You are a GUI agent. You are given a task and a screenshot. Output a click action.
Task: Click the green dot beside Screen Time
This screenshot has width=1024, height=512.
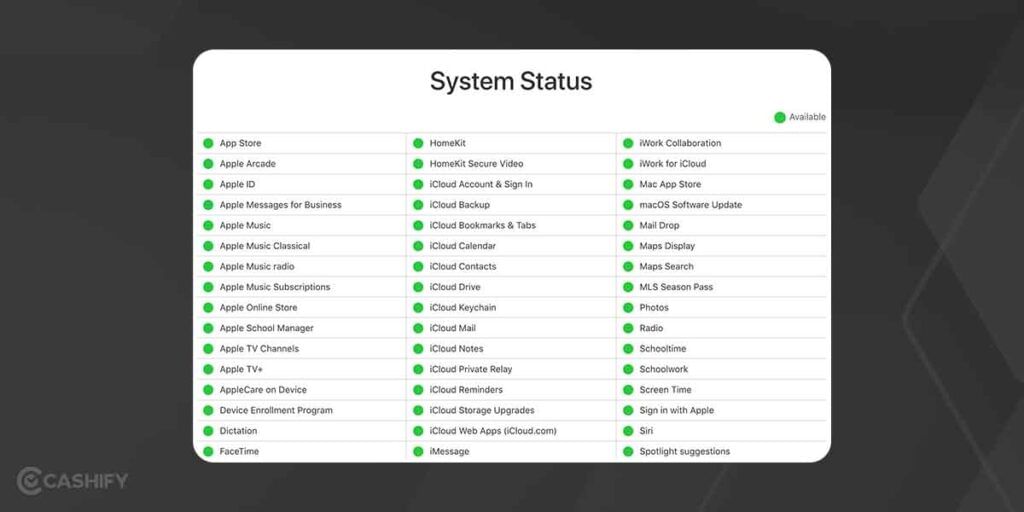pyautogui.click(x=628, y=390)
